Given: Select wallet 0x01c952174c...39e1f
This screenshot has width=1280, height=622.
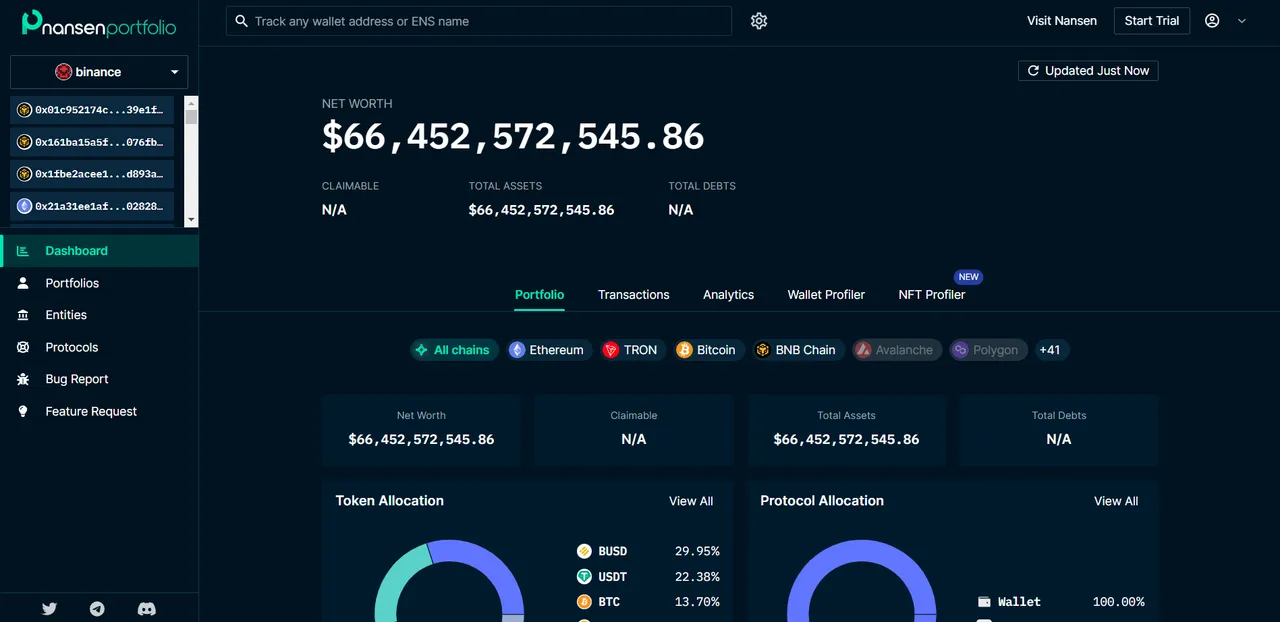Looking at the screenshot, I should tap(92, 110).
